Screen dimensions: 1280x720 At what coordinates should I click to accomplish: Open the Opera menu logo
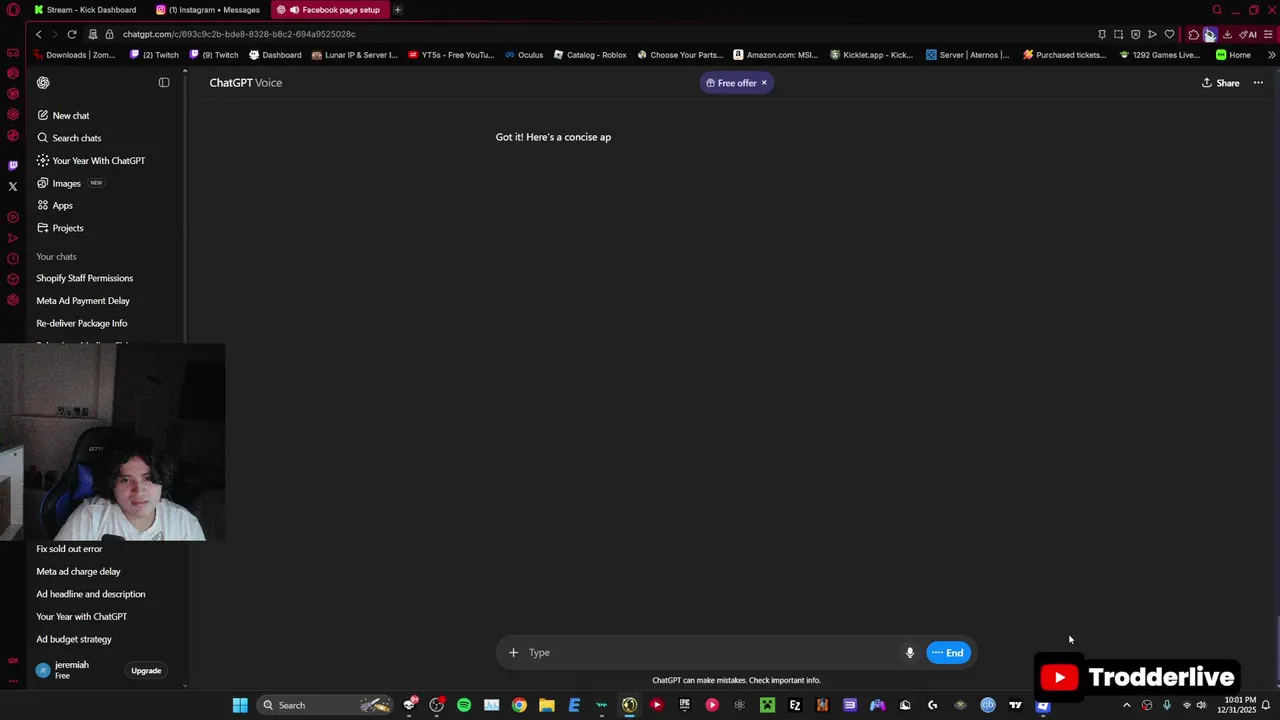click(x=13, y=10)
